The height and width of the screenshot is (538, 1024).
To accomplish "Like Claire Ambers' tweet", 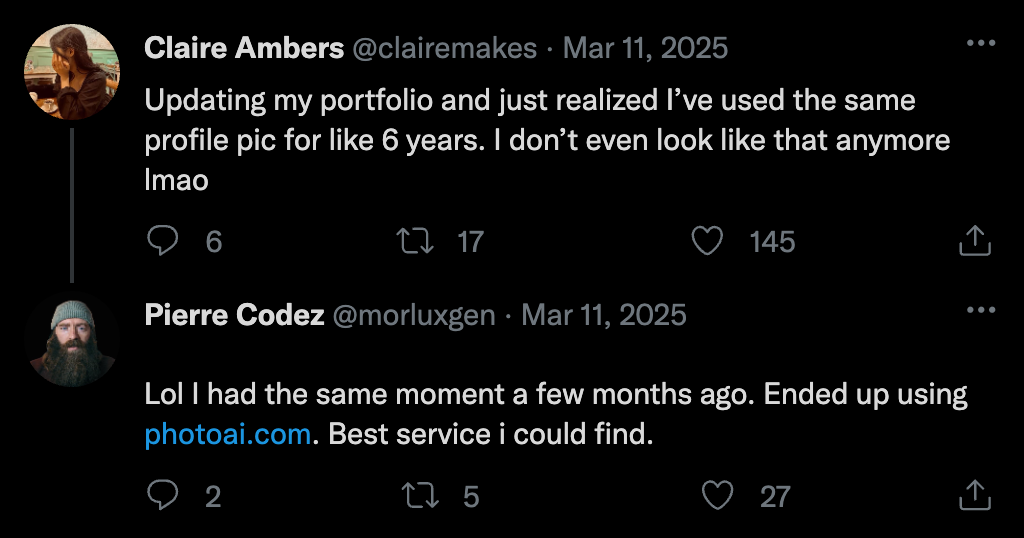I will [707, 241].
